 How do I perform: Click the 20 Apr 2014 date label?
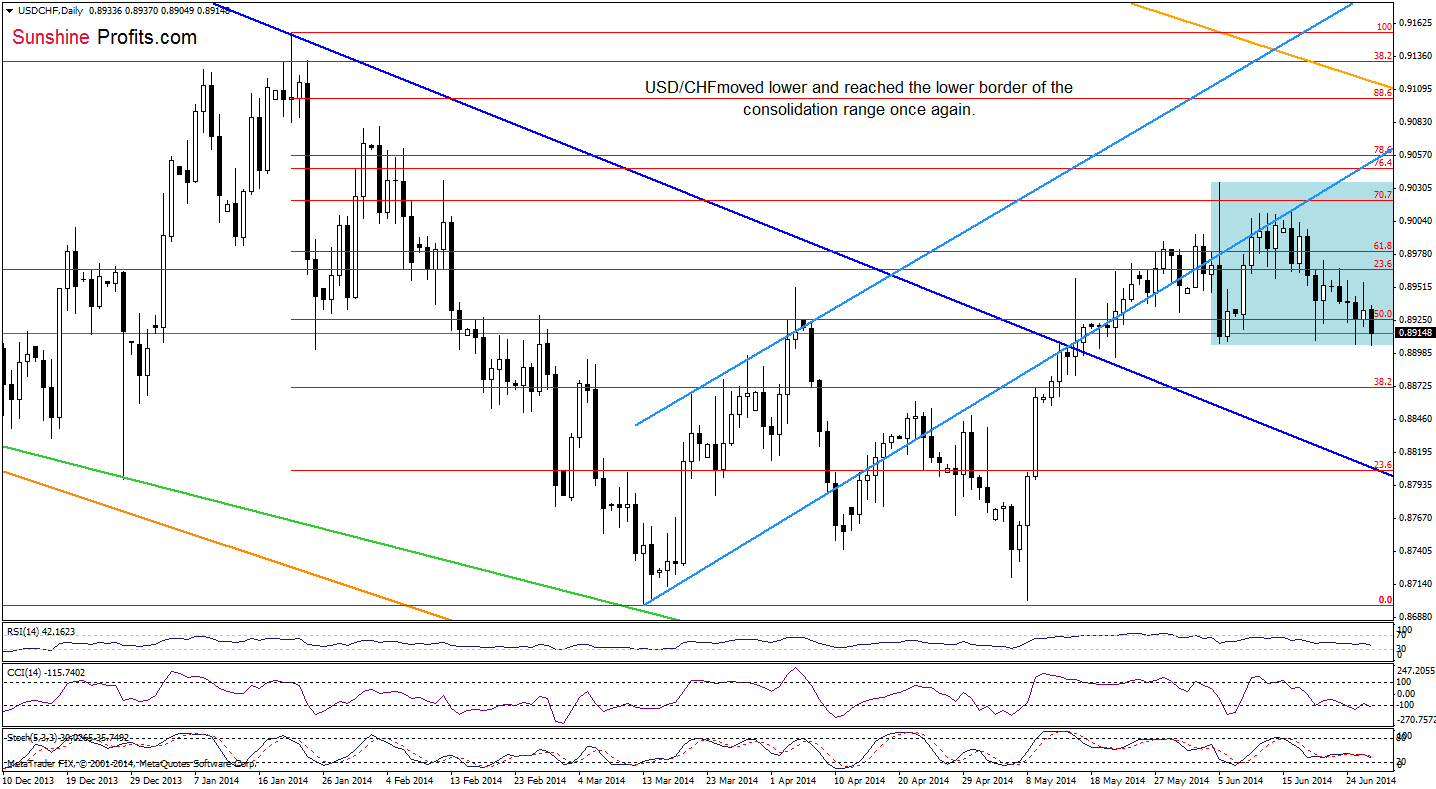pyautogui.click(x=922, y=779)
